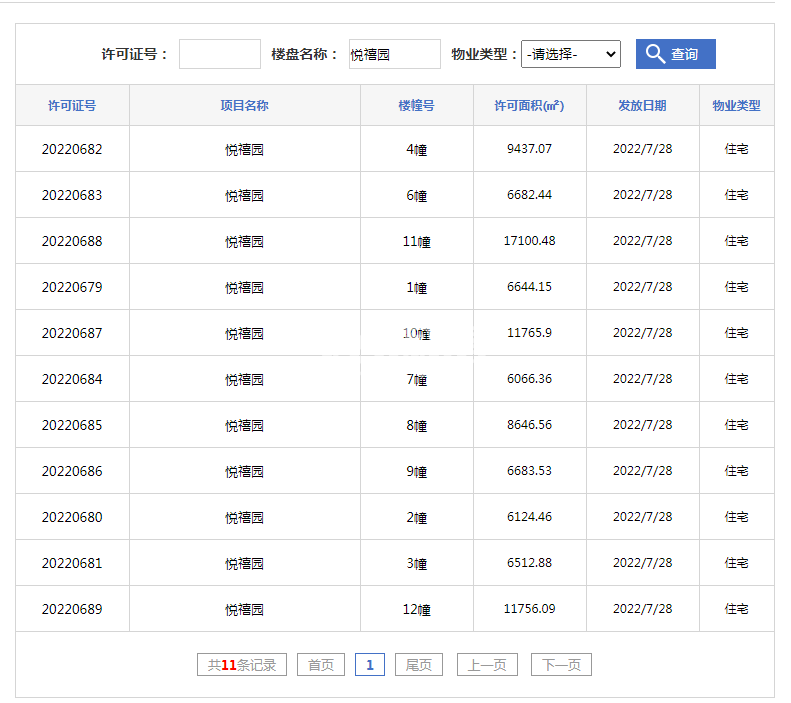
Task: Click area value 6682.44
Action: (x=529, y=195)
